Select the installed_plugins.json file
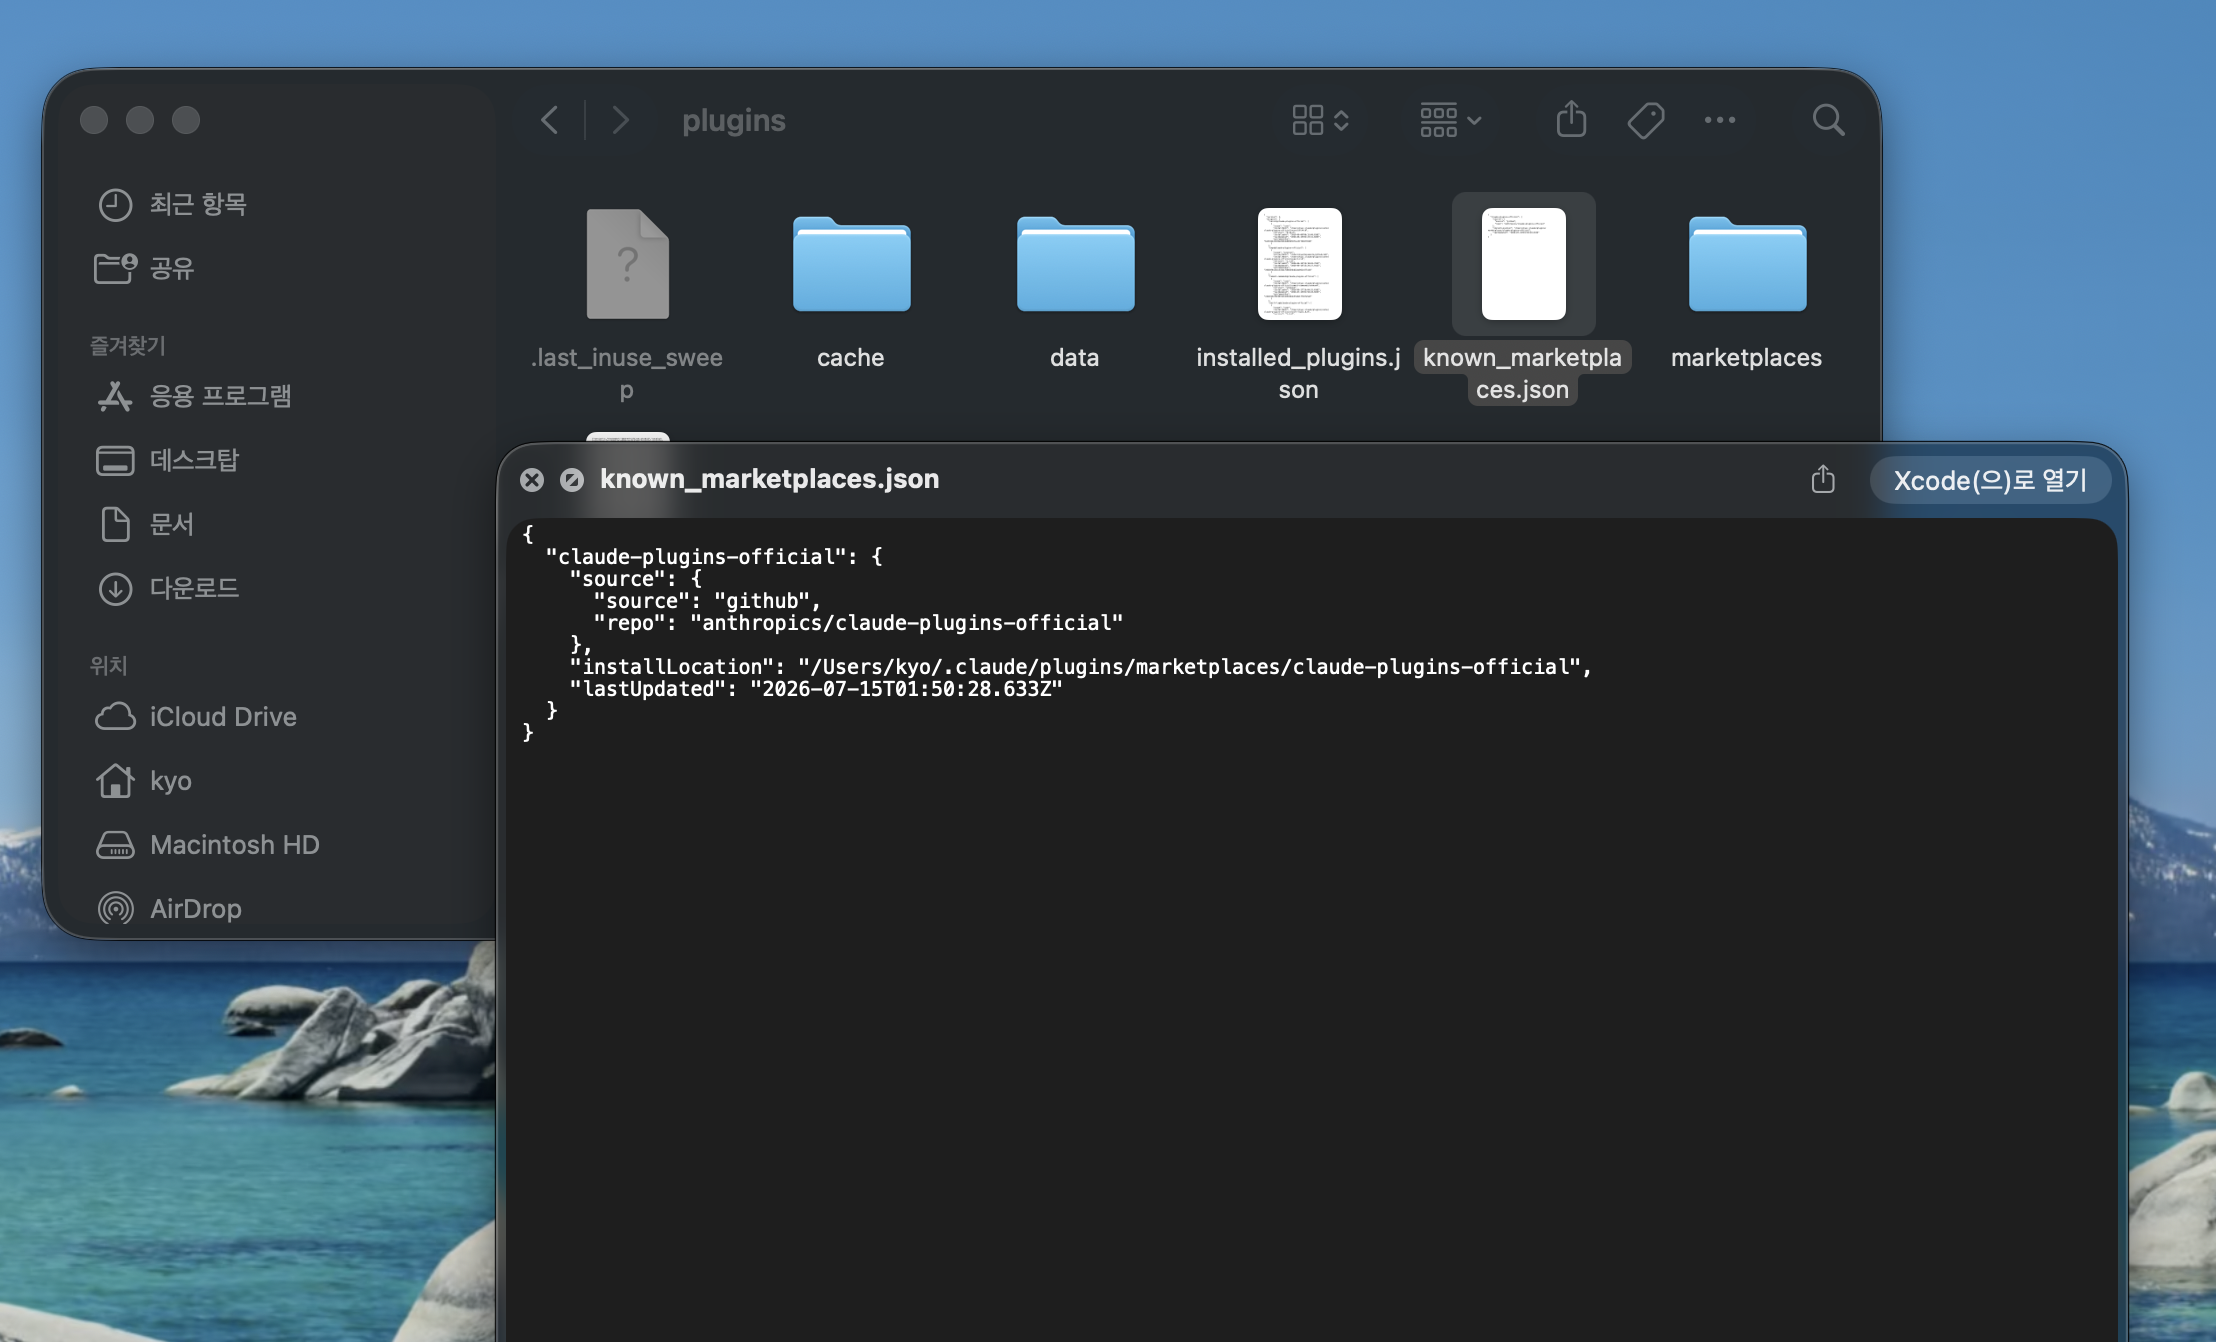Screen dimensions: 2216x1342 [x=1299, y=264]
